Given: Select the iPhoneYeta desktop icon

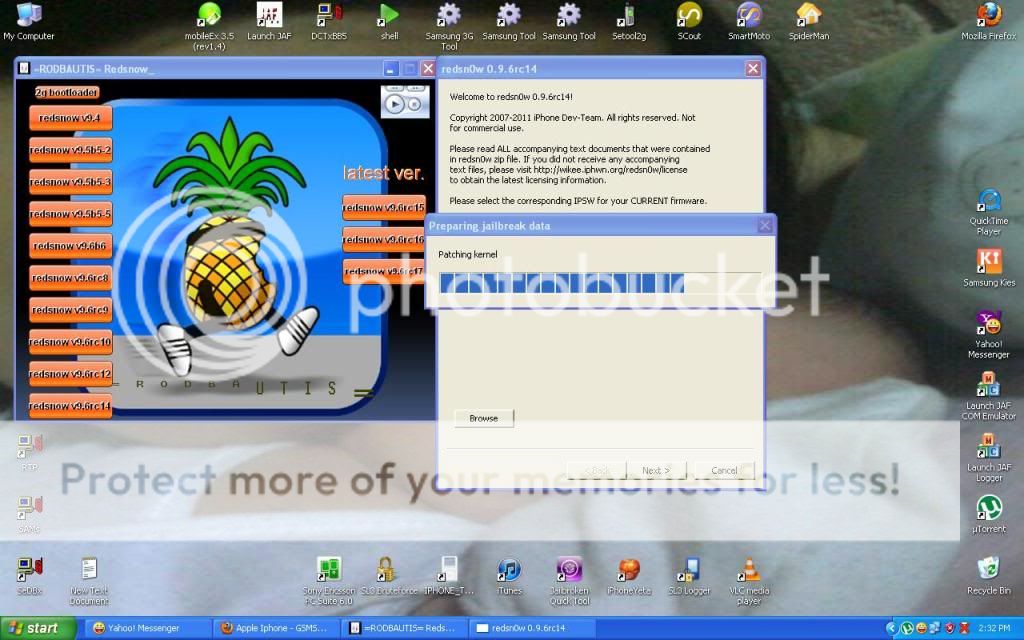Looking at the screenshot, I should [629, 576].
